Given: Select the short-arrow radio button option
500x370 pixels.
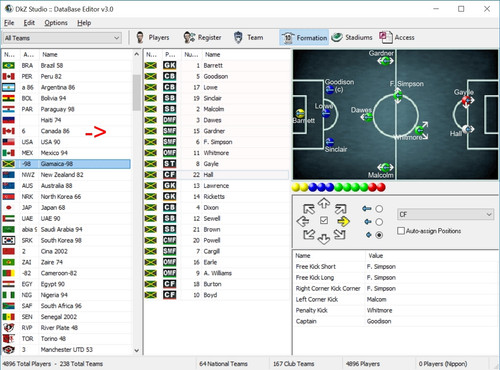Looking at the screenshot, I should tap(379, 235).
